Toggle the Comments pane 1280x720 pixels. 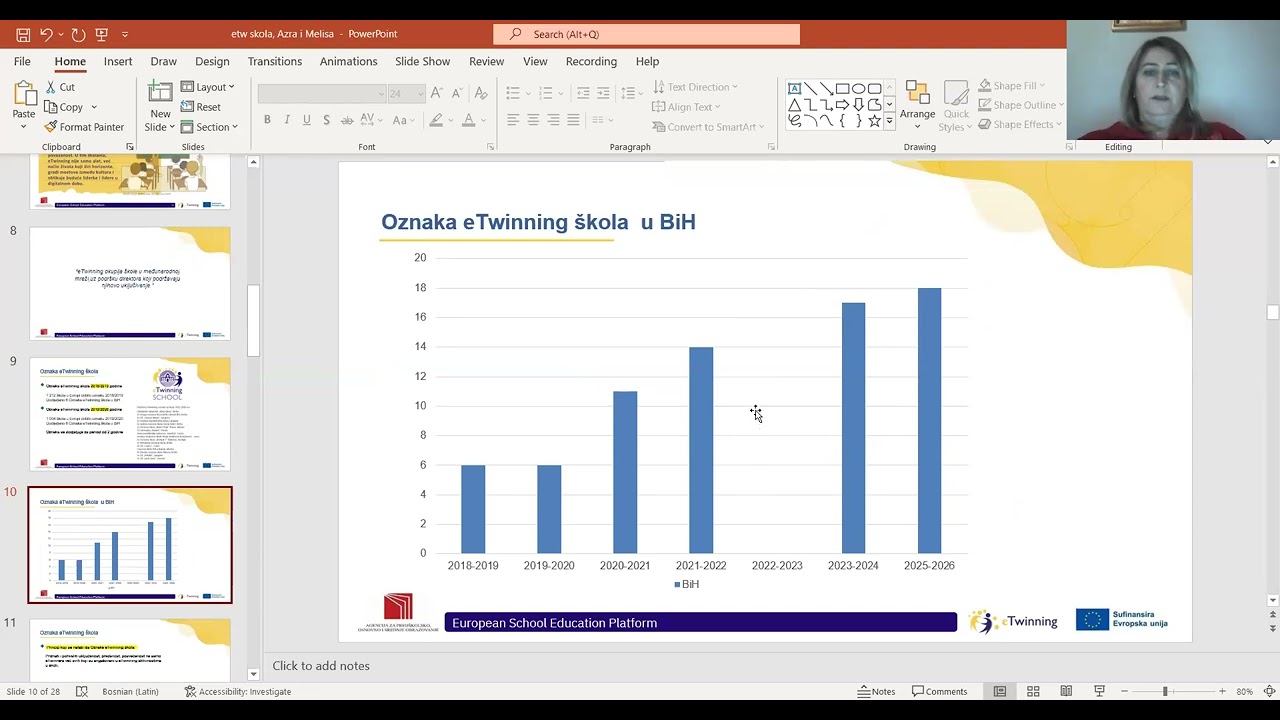pyautogui.click(x=940, y=691)
